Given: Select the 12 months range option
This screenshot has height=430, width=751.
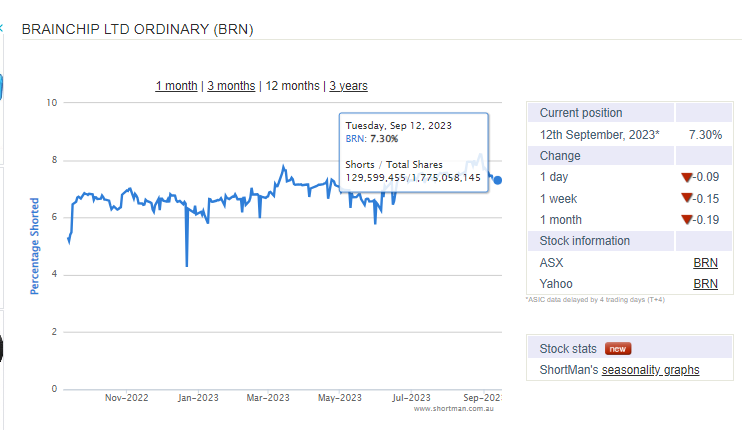Looking at the screenshot, I should coord(292,86).
